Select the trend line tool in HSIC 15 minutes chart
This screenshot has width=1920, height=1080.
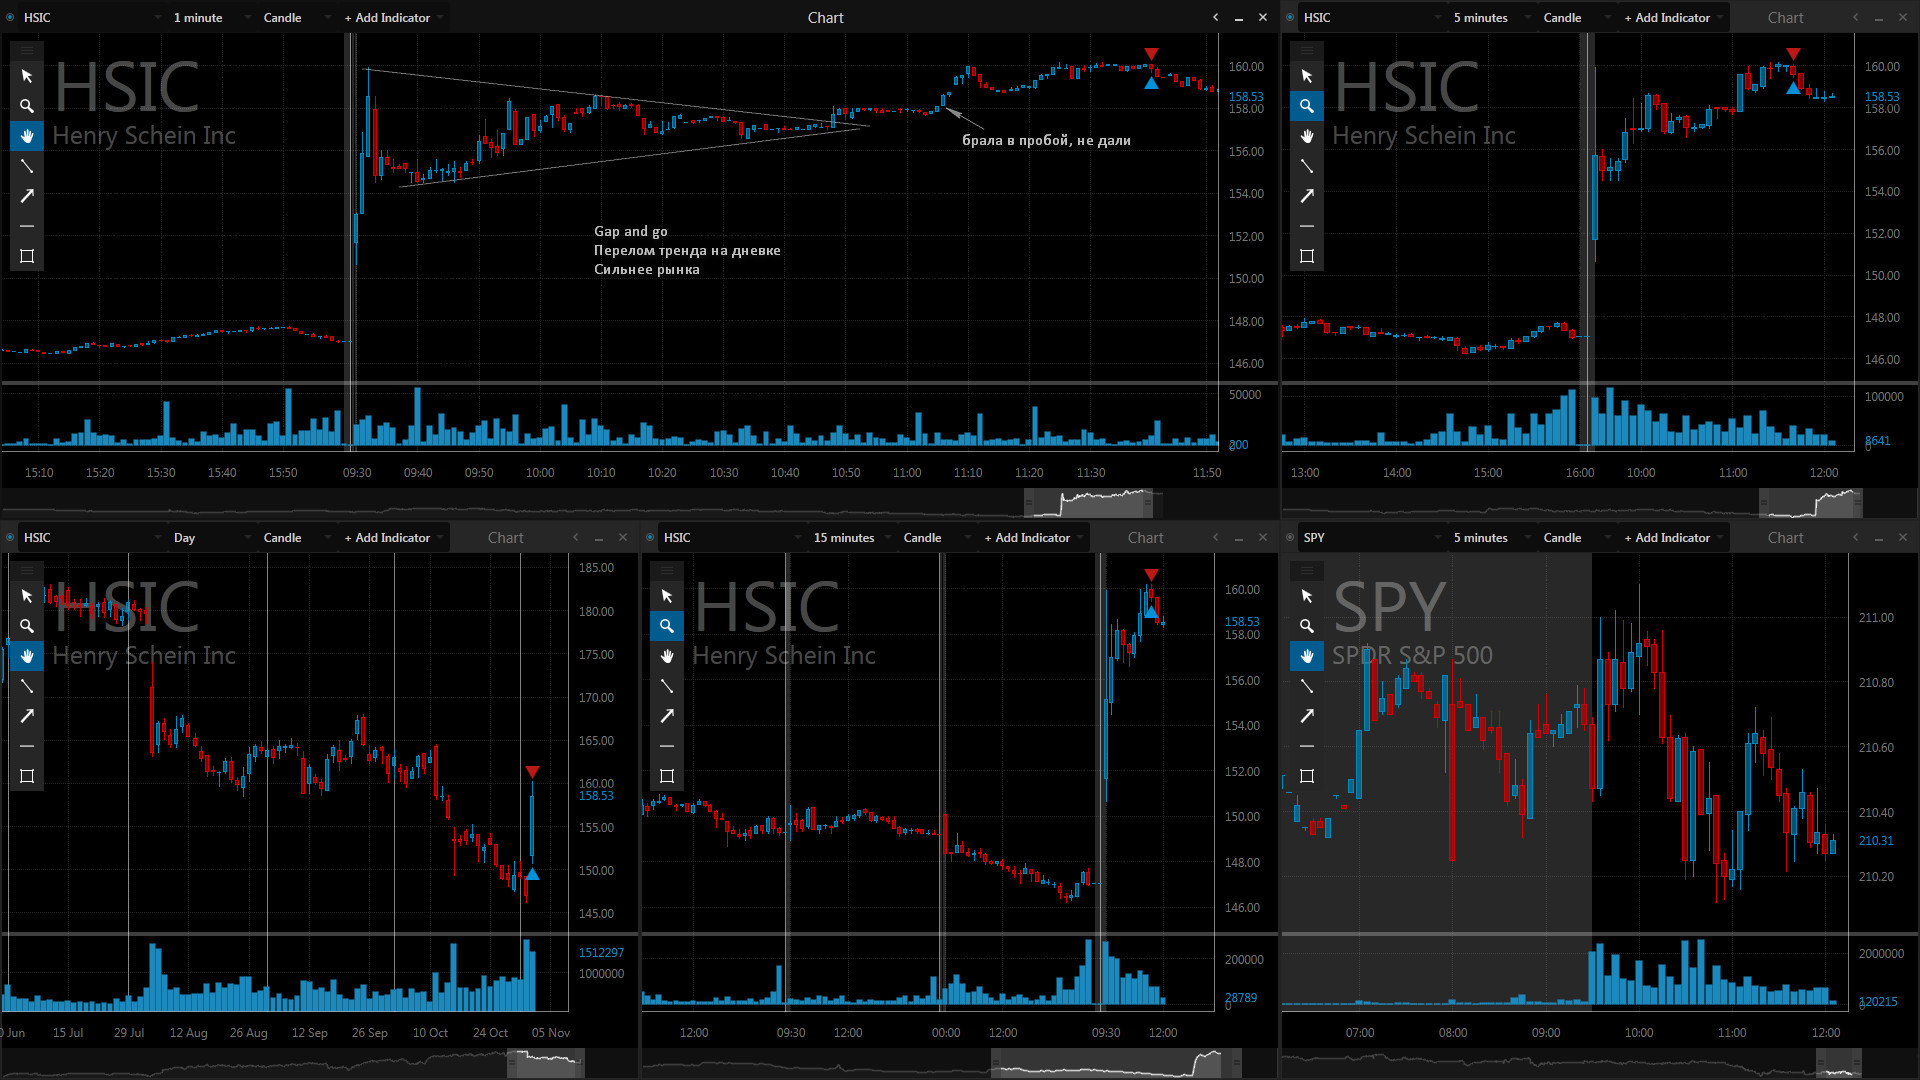coord(667,686)
